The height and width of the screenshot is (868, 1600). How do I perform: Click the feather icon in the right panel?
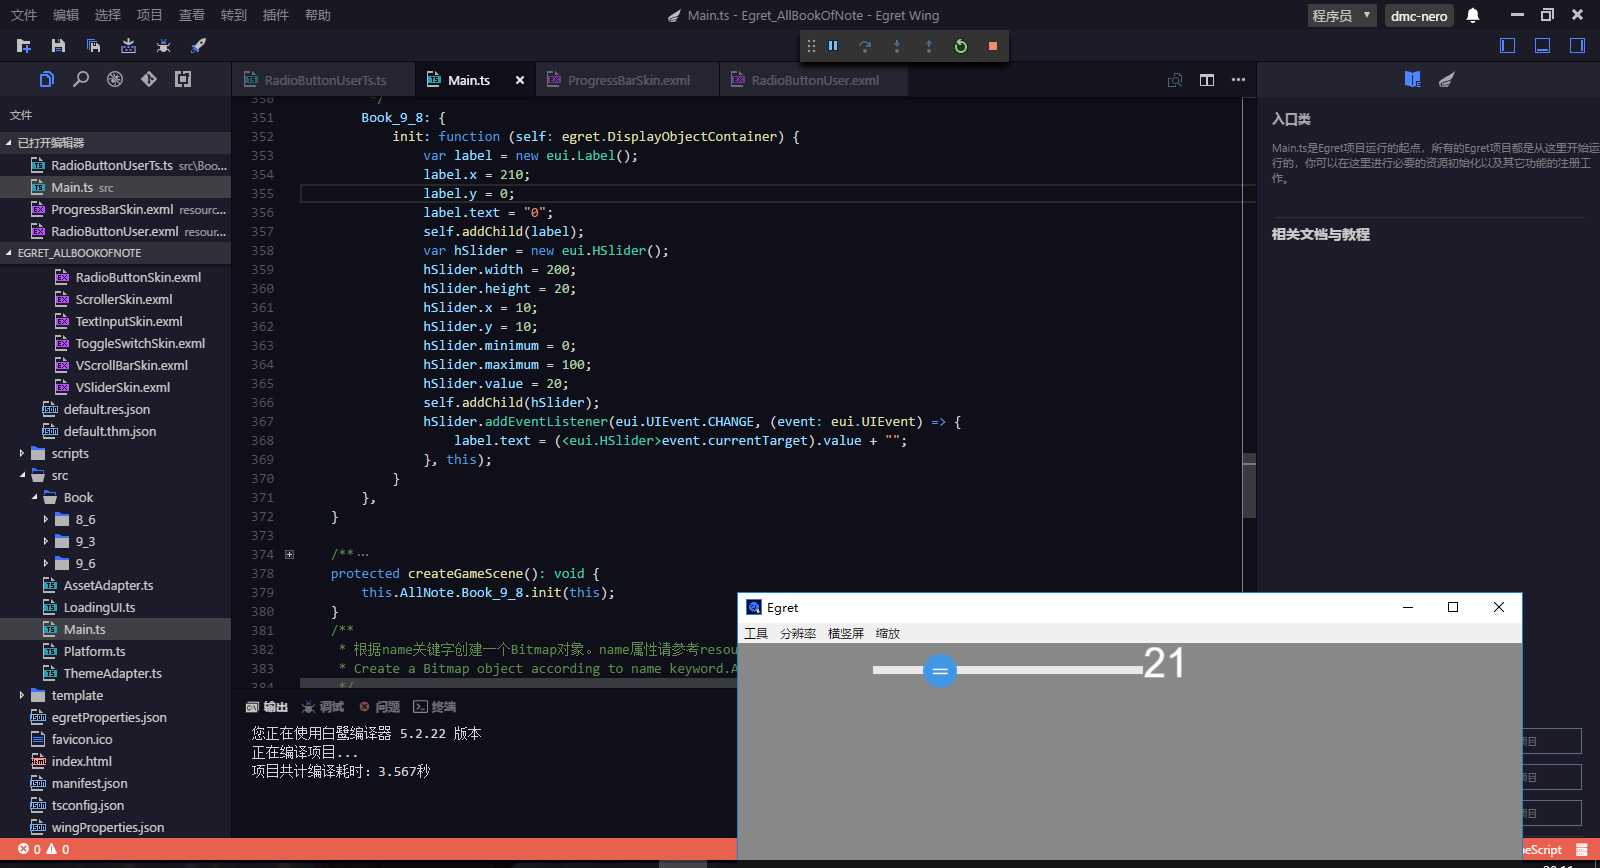coord(1446,79)
